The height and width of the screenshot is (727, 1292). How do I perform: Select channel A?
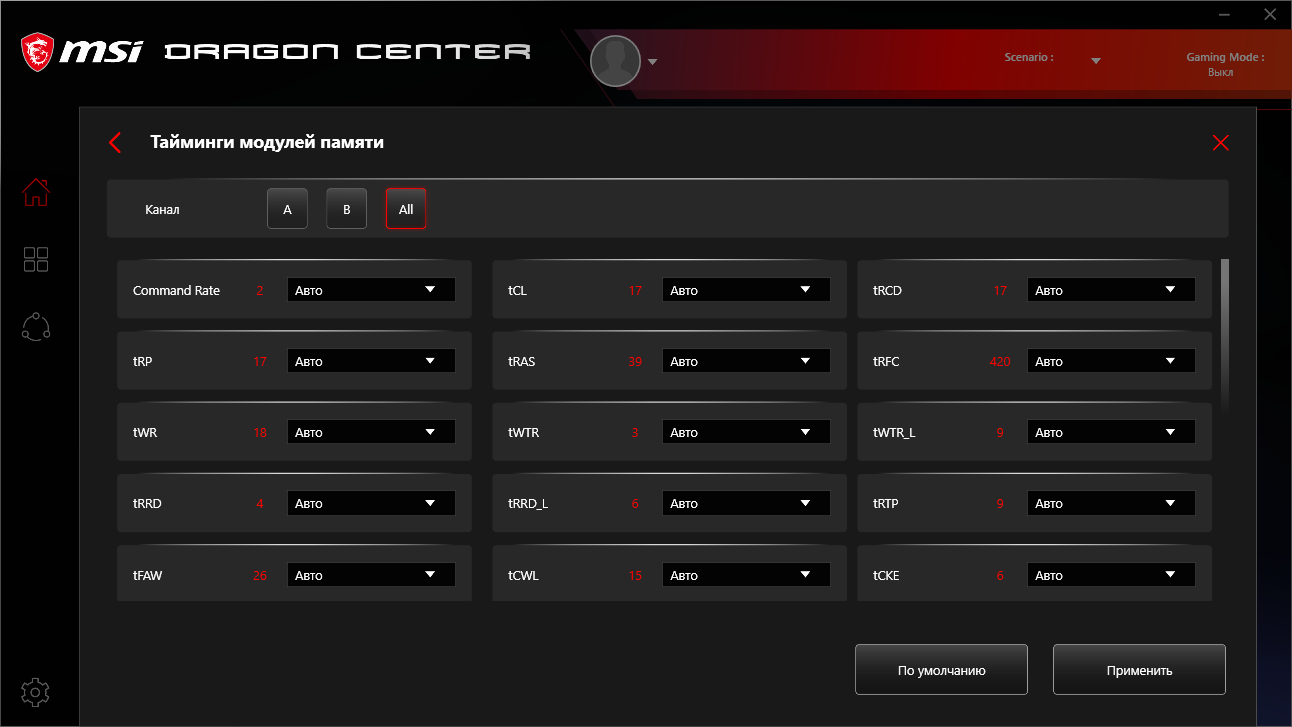point(287,209)
